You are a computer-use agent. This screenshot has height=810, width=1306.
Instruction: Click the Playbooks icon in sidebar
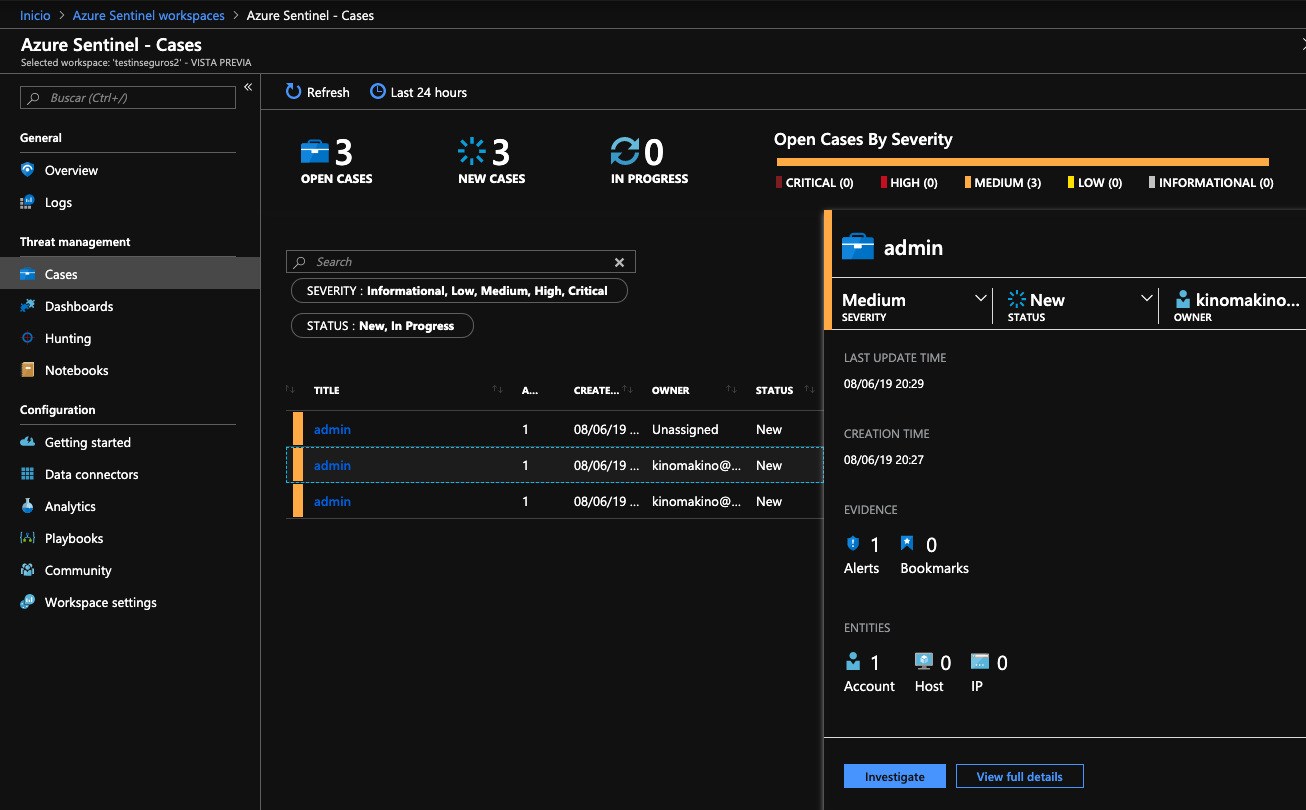27,538
